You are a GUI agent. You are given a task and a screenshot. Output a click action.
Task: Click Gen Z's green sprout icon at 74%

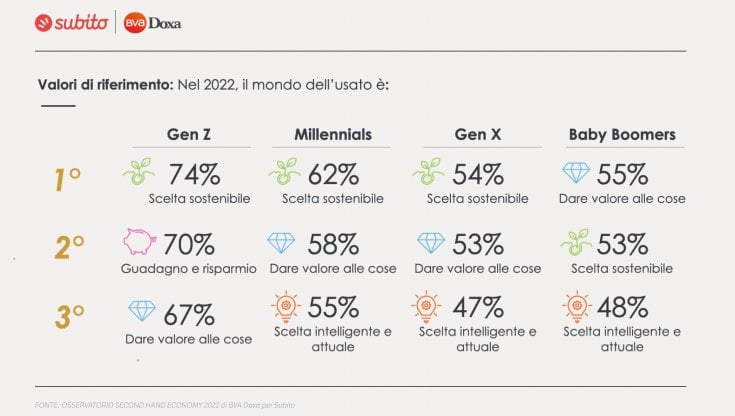pos(139,172)
